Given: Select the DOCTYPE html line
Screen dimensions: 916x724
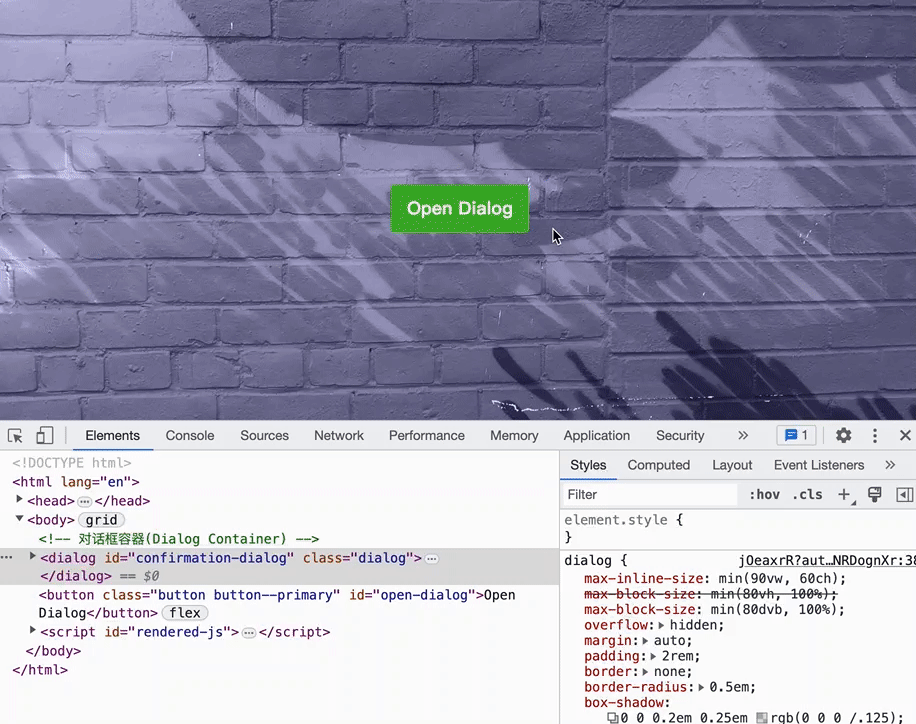Looking at the screenshot, I should coord(72,463).
